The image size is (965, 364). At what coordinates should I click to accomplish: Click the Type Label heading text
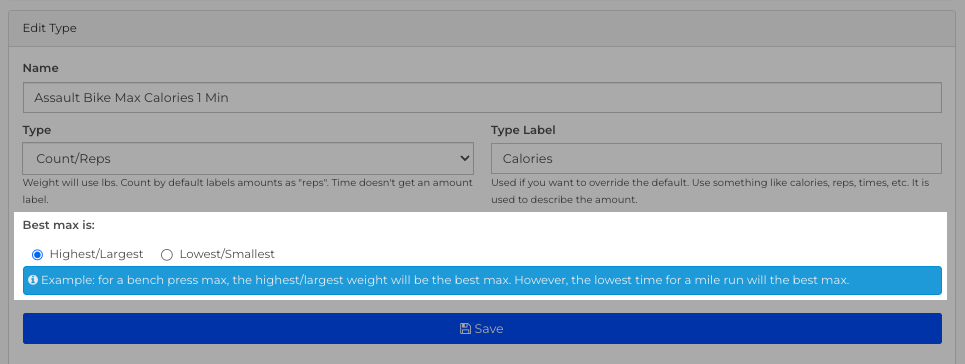(523, 130)
